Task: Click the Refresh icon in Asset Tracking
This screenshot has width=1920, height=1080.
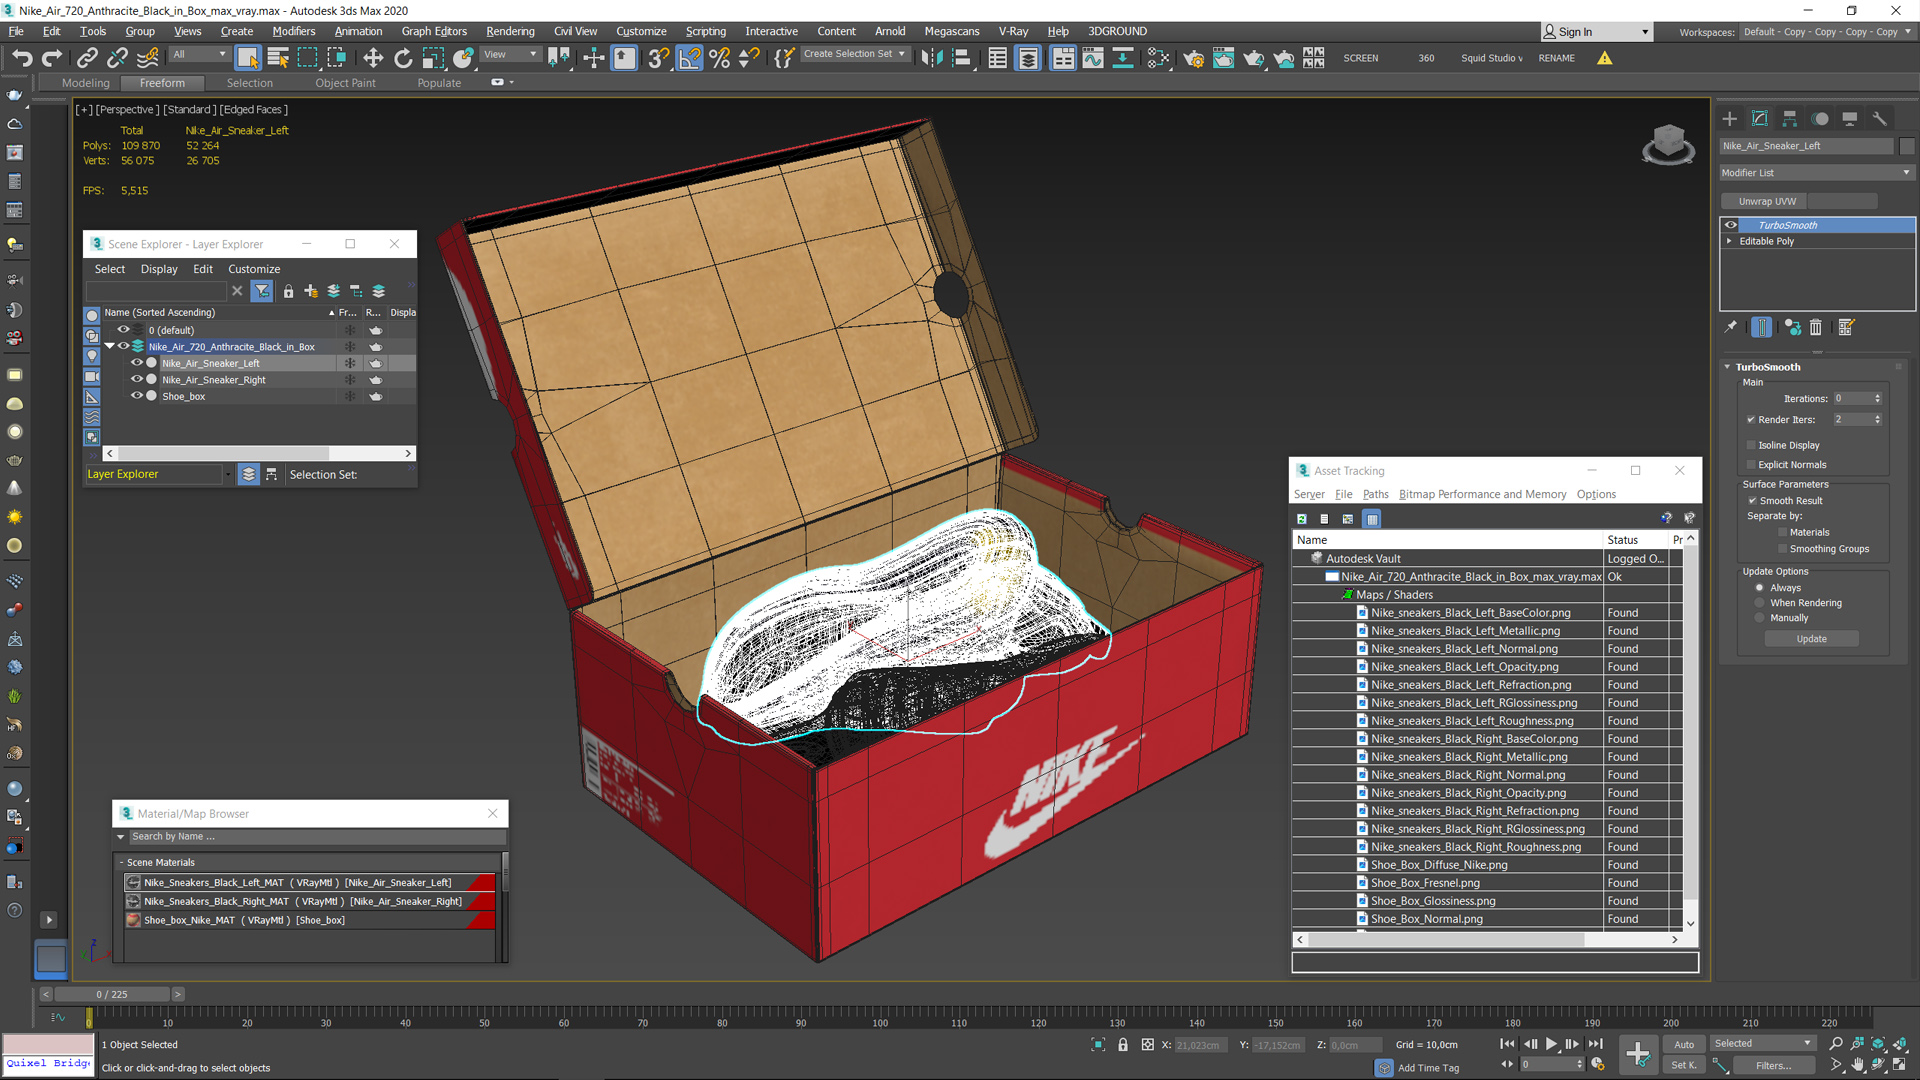Action: (1302, 519)
